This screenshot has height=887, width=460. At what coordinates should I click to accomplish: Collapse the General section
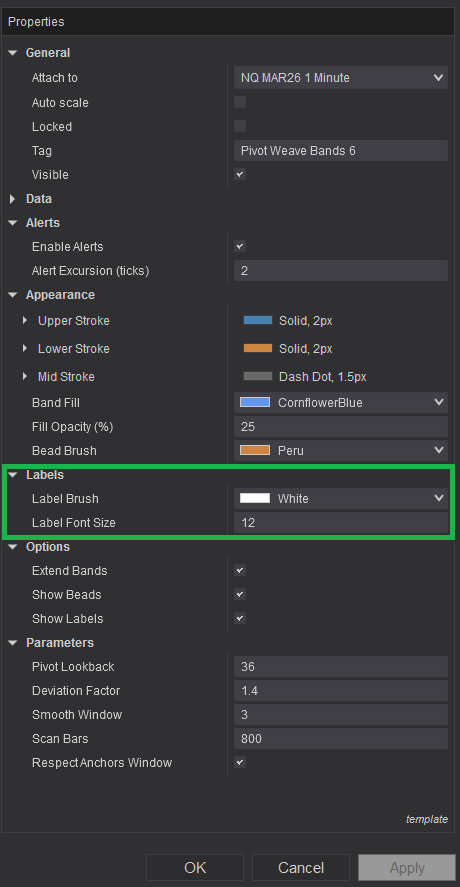click(x=12, y=53)
